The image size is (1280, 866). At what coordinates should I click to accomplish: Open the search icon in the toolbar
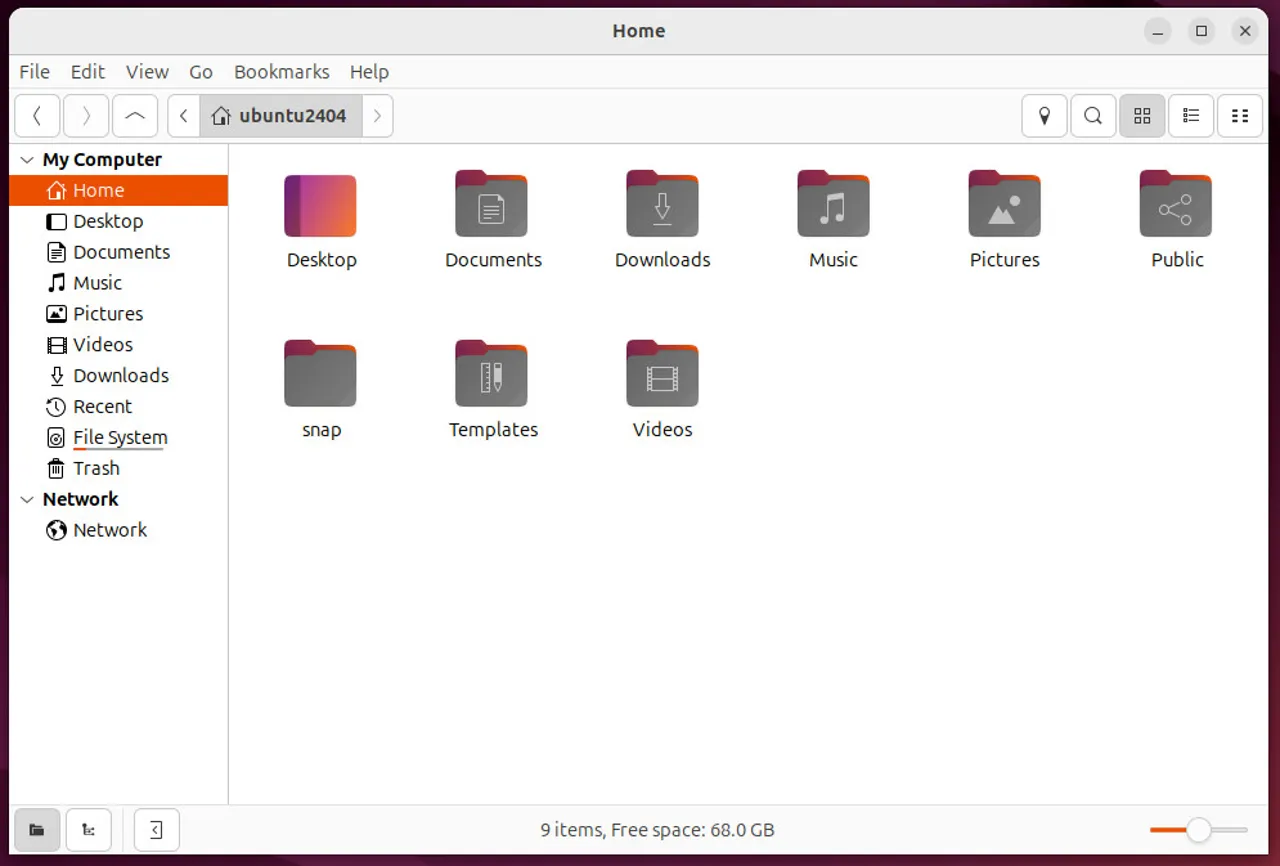pos(1092,115)
